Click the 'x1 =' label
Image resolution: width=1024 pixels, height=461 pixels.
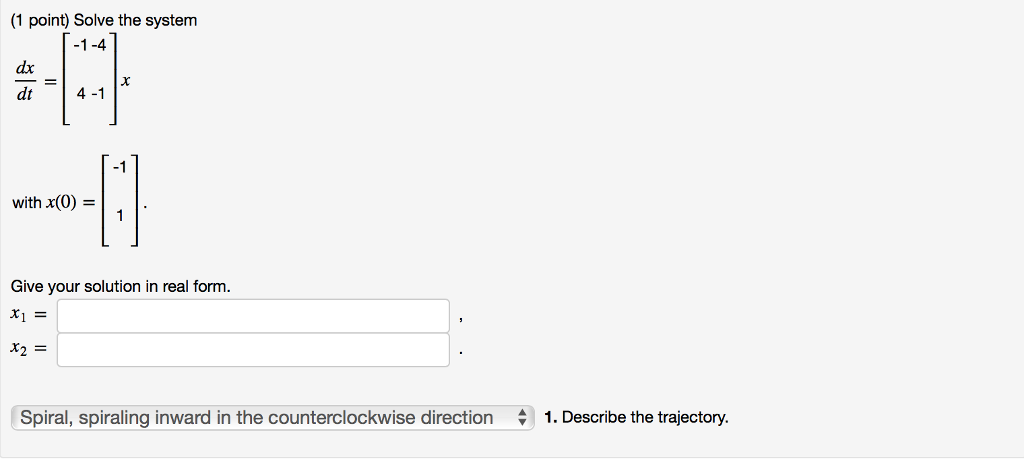pos(29,316)
